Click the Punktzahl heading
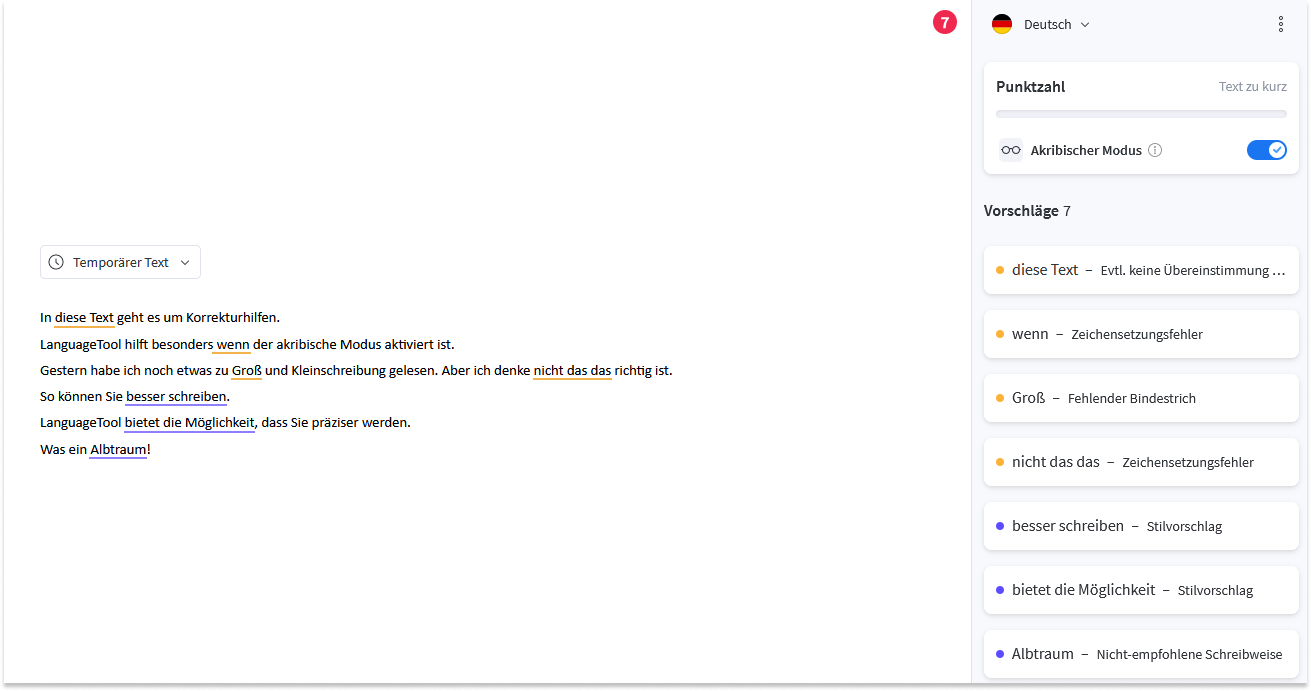Viewport: 1311px width, 691px height. coord(1030,87)
